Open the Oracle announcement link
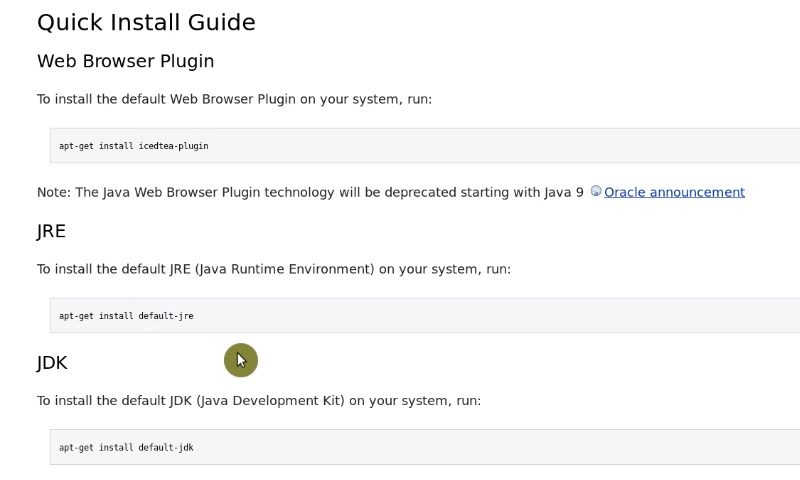 tap(674, 192)
